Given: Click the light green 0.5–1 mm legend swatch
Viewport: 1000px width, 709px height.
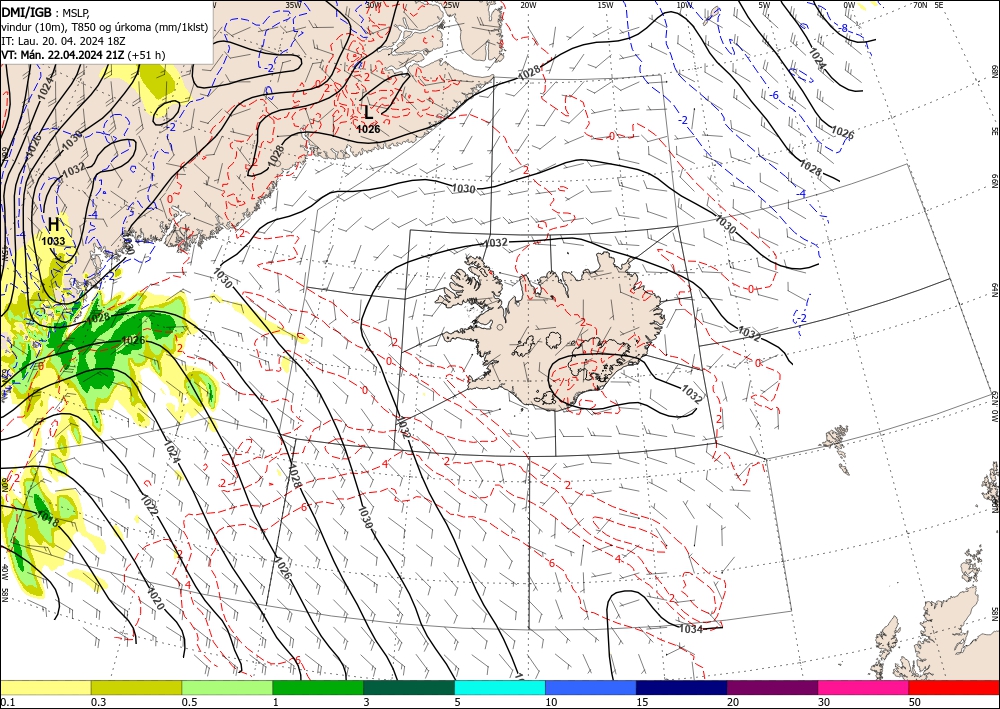Looking at the screenshot, I should pyautogui.click(x=227, y=687).
